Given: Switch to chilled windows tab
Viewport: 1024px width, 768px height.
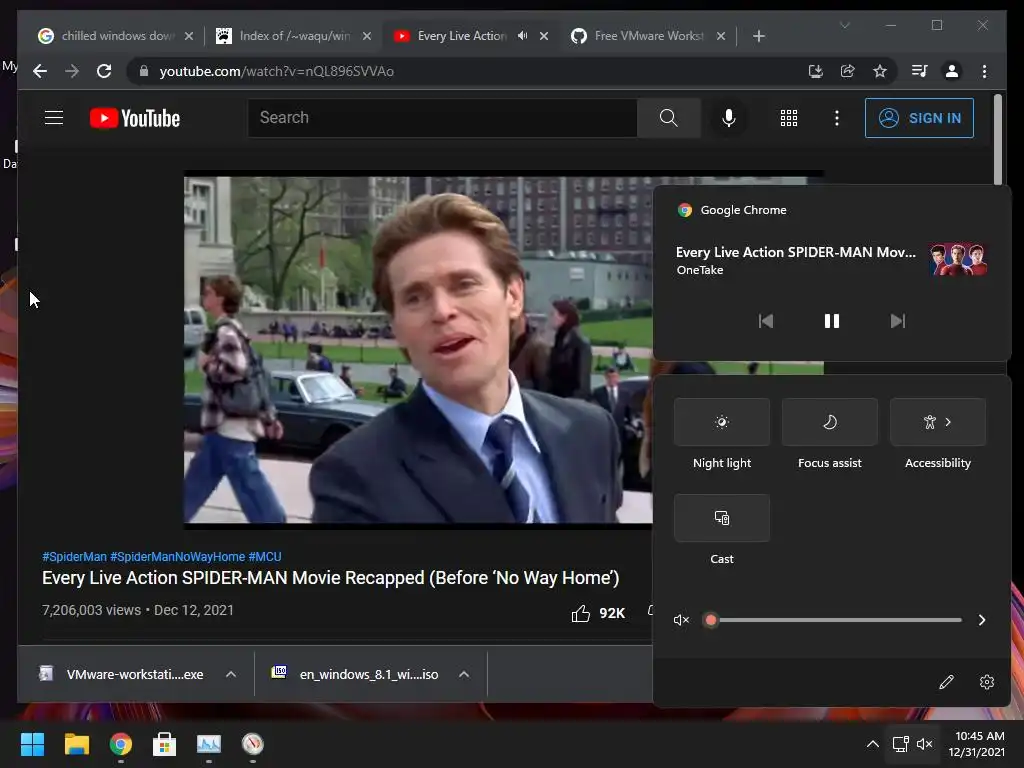Looking at the screenshot, I should (x=116, y=36).
